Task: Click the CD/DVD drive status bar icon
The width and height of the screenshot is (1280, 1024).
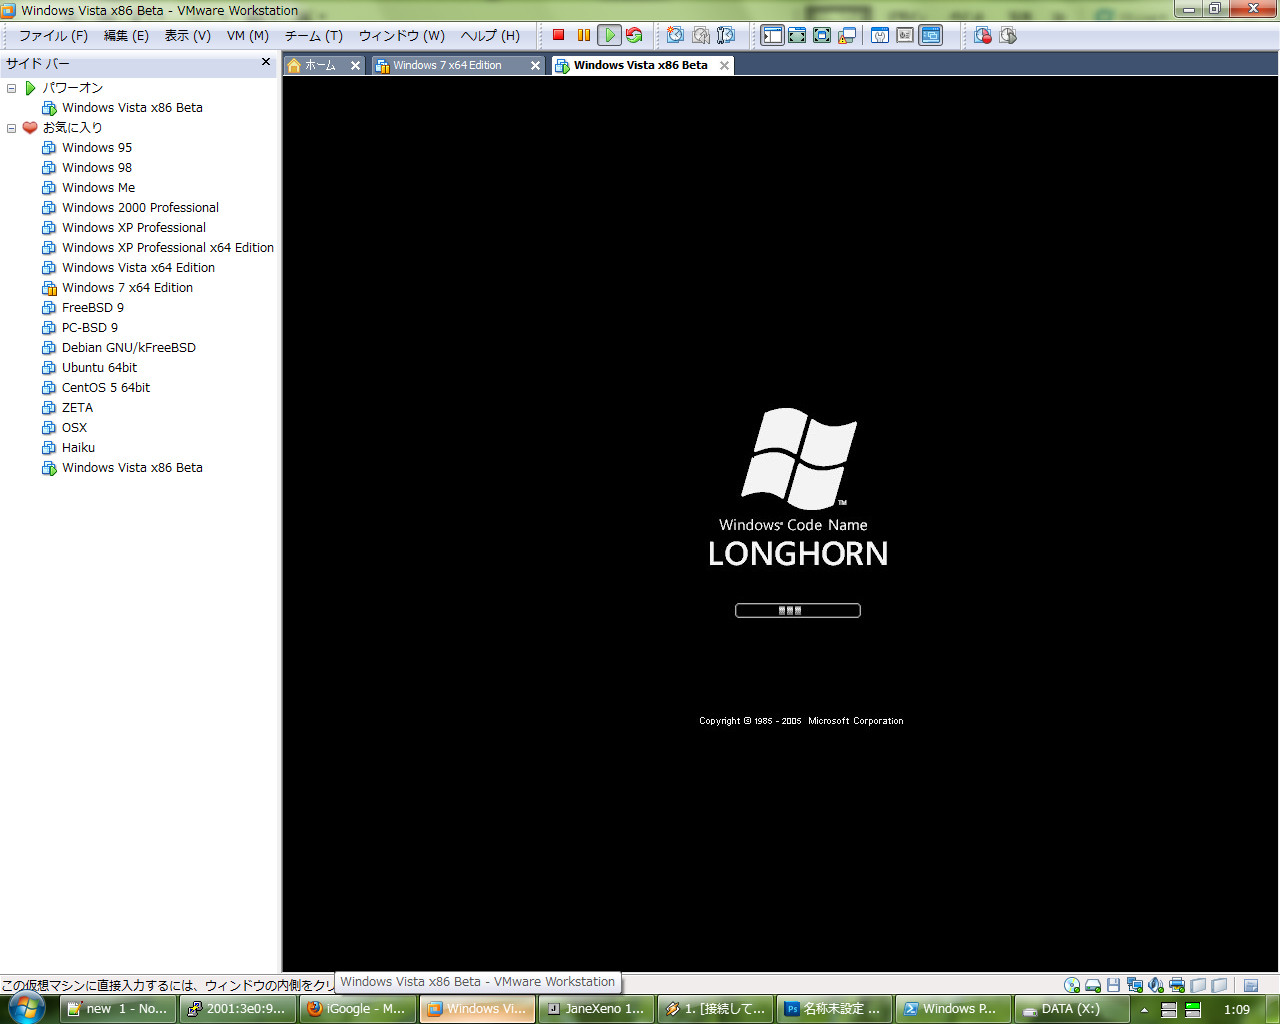Action: click(1072, 985)
